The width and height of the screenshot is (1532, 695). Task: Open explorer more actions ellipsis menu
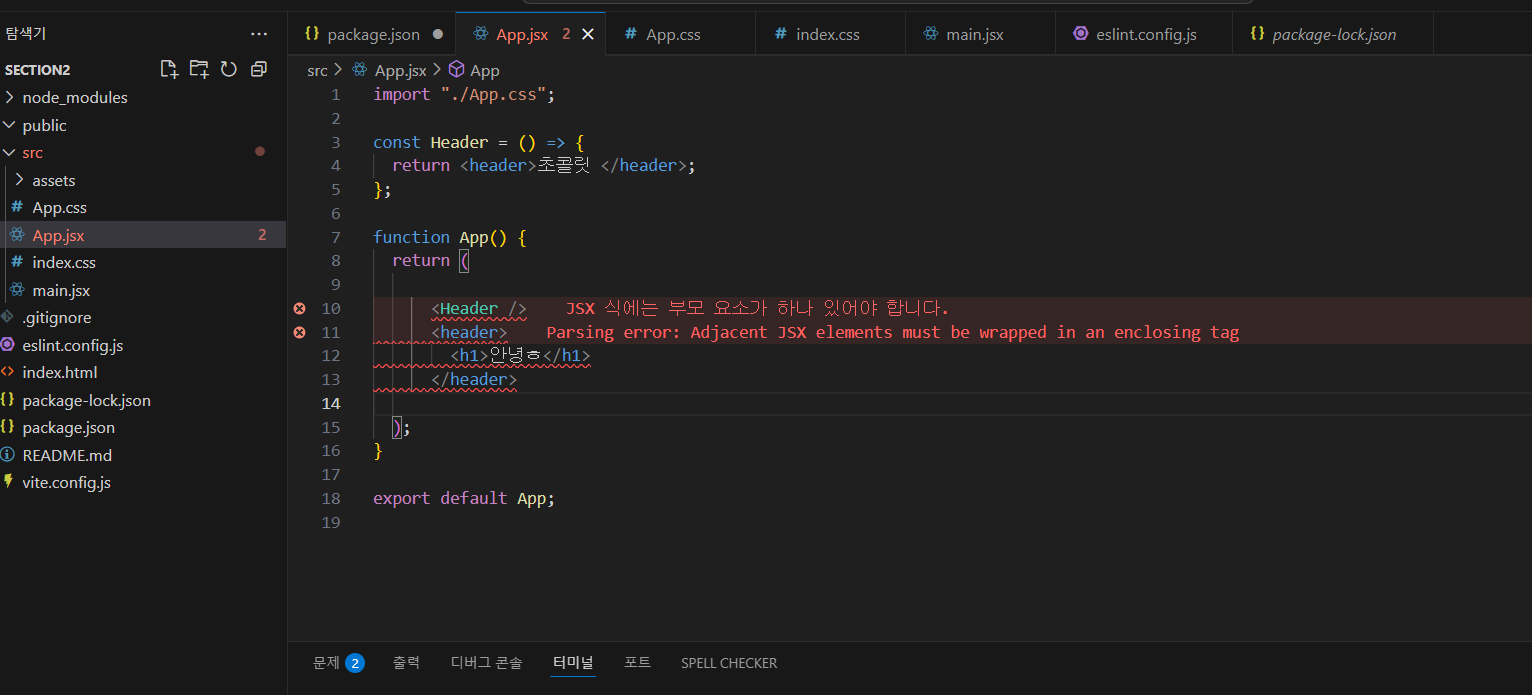[259, 33]
